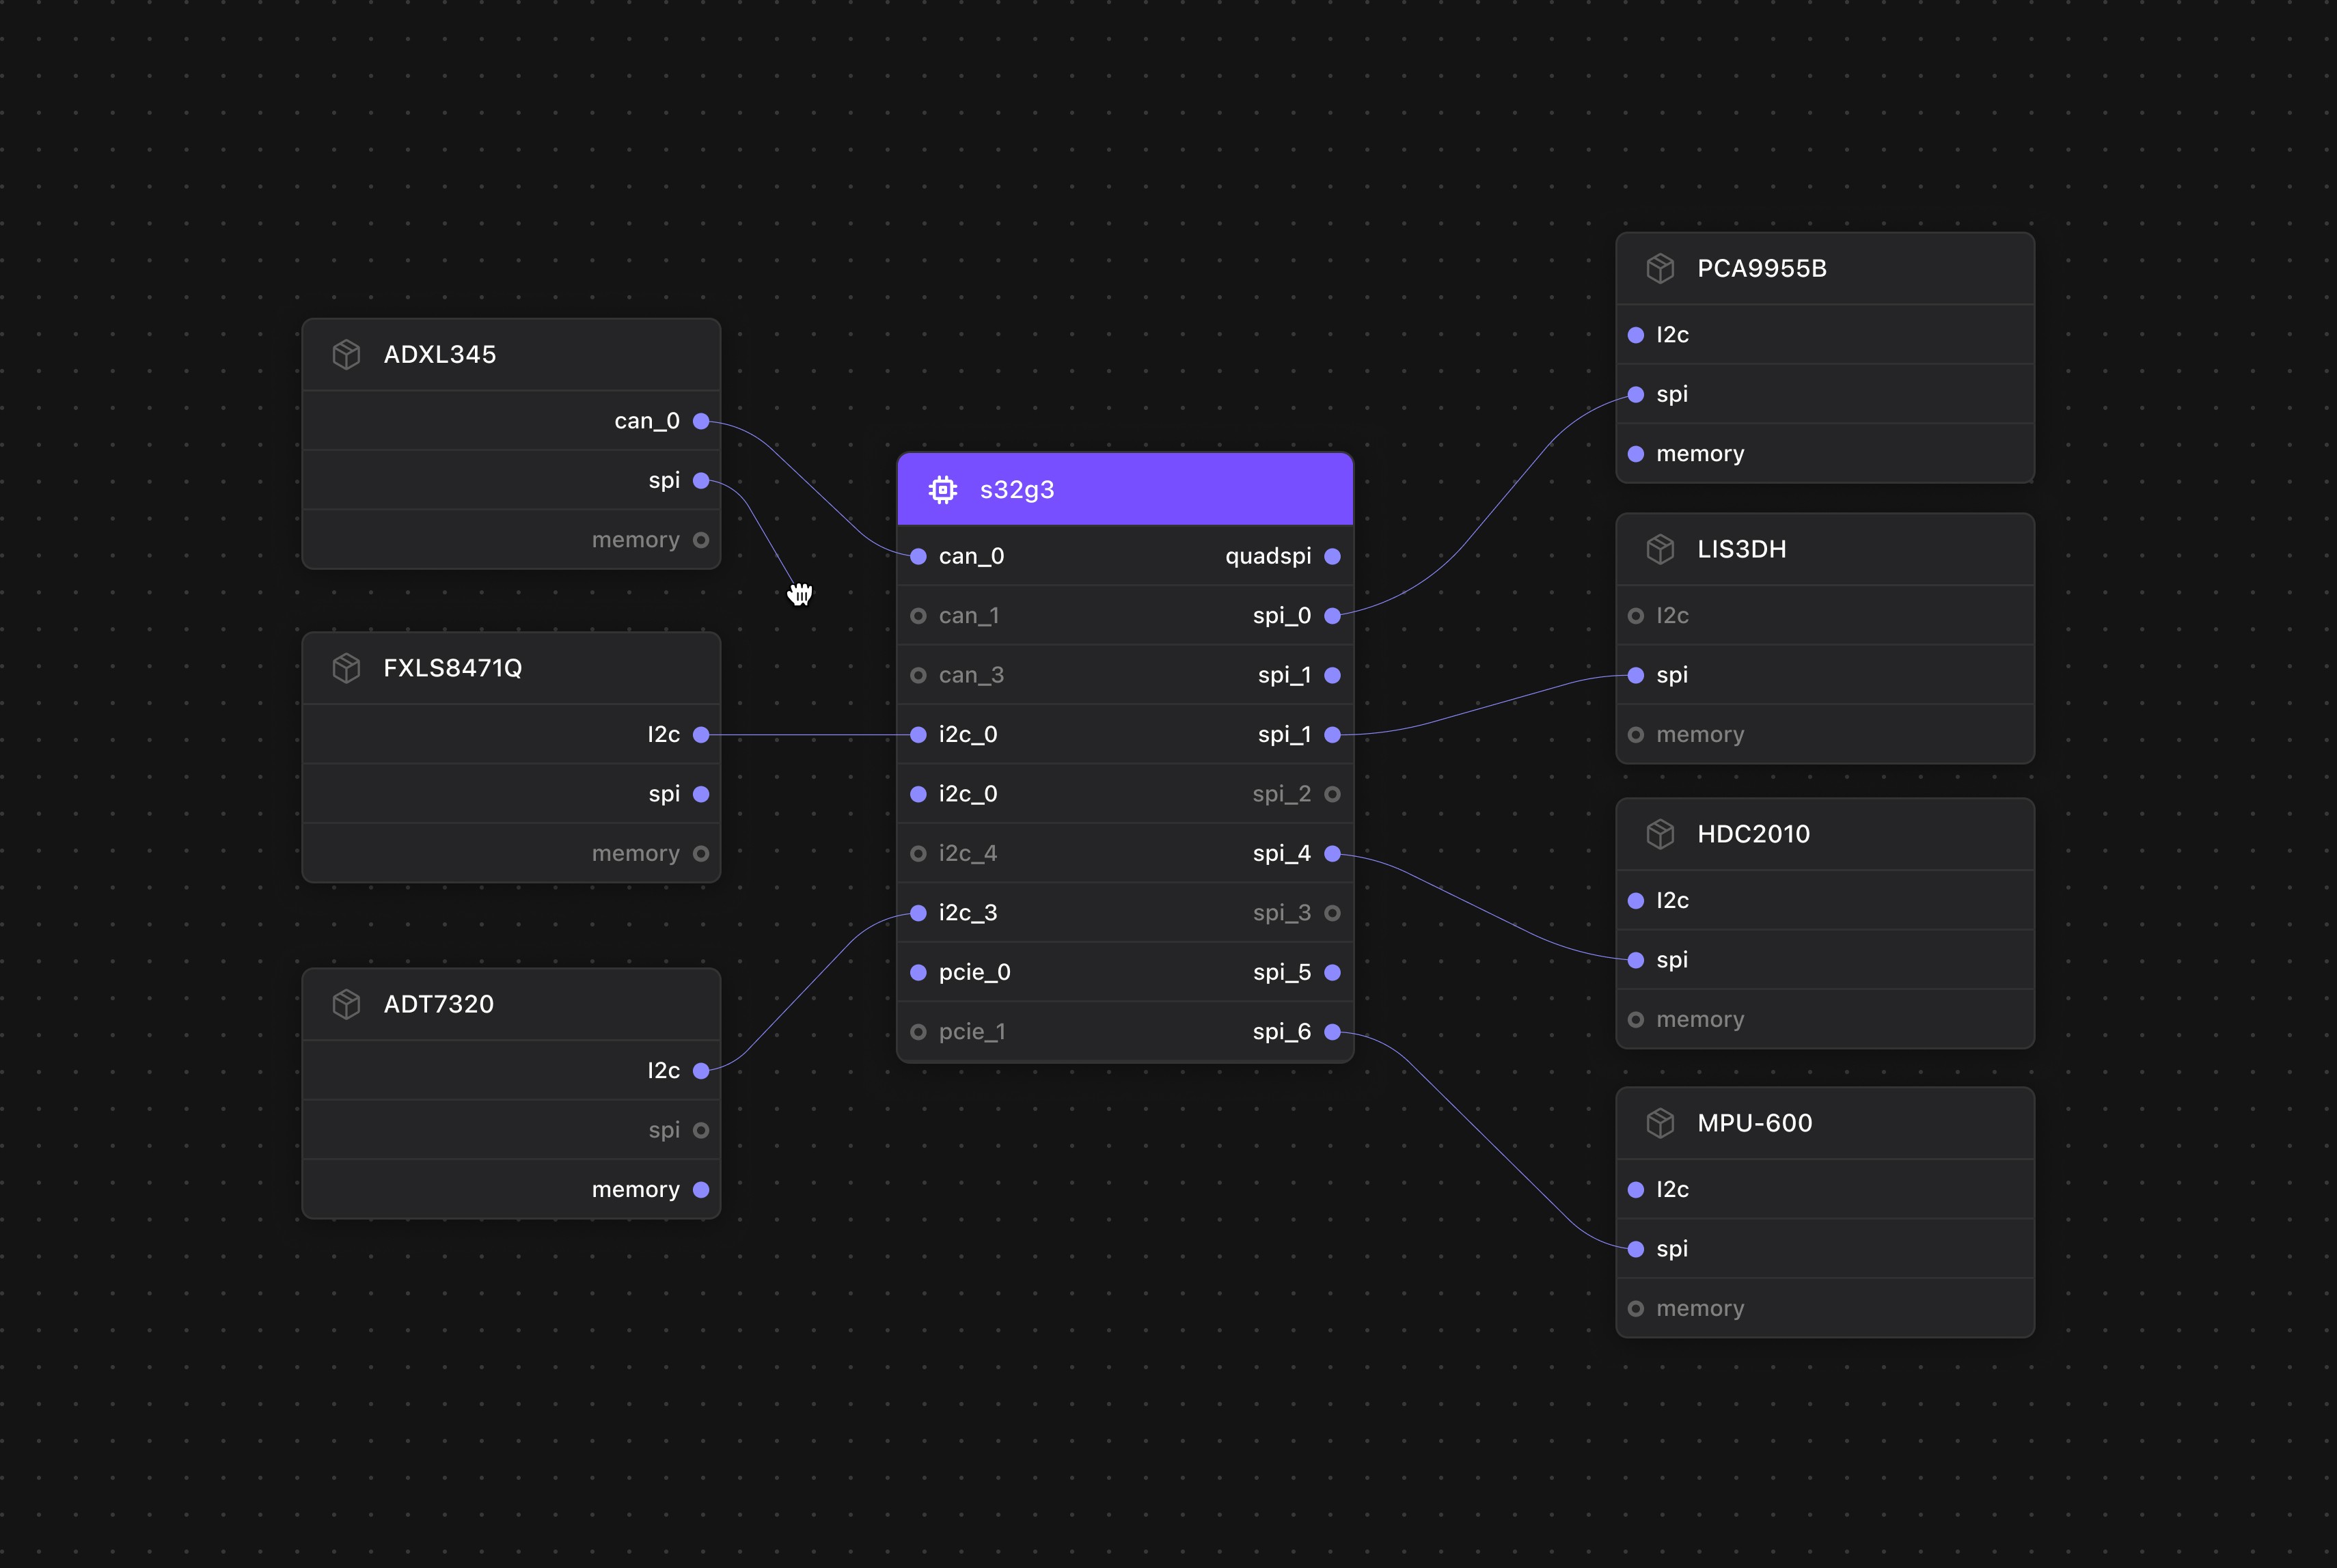Image resolution: width=2337 pixels, height=1568 pixels.
Task: Click the I2c port dot on PCA9955B
Action: point(1636,335)
